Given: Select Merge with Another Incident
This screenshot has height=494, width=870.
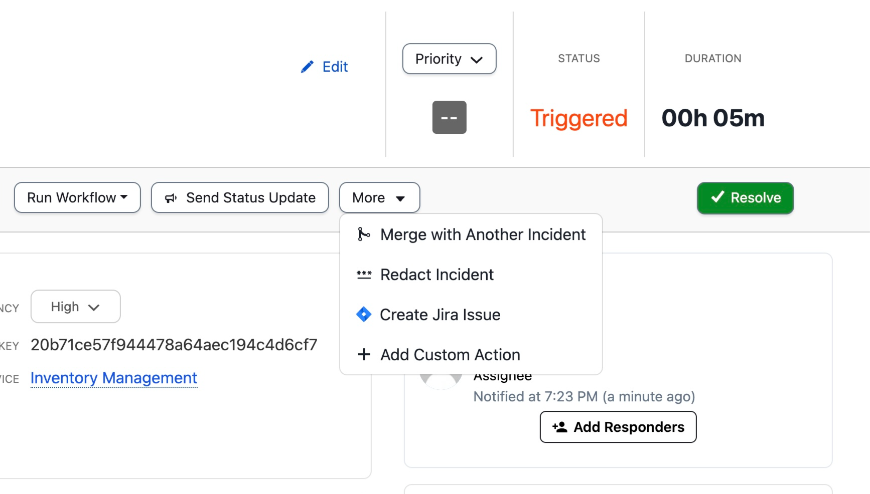Looking at the screenshot, I should tap(482, 235).
